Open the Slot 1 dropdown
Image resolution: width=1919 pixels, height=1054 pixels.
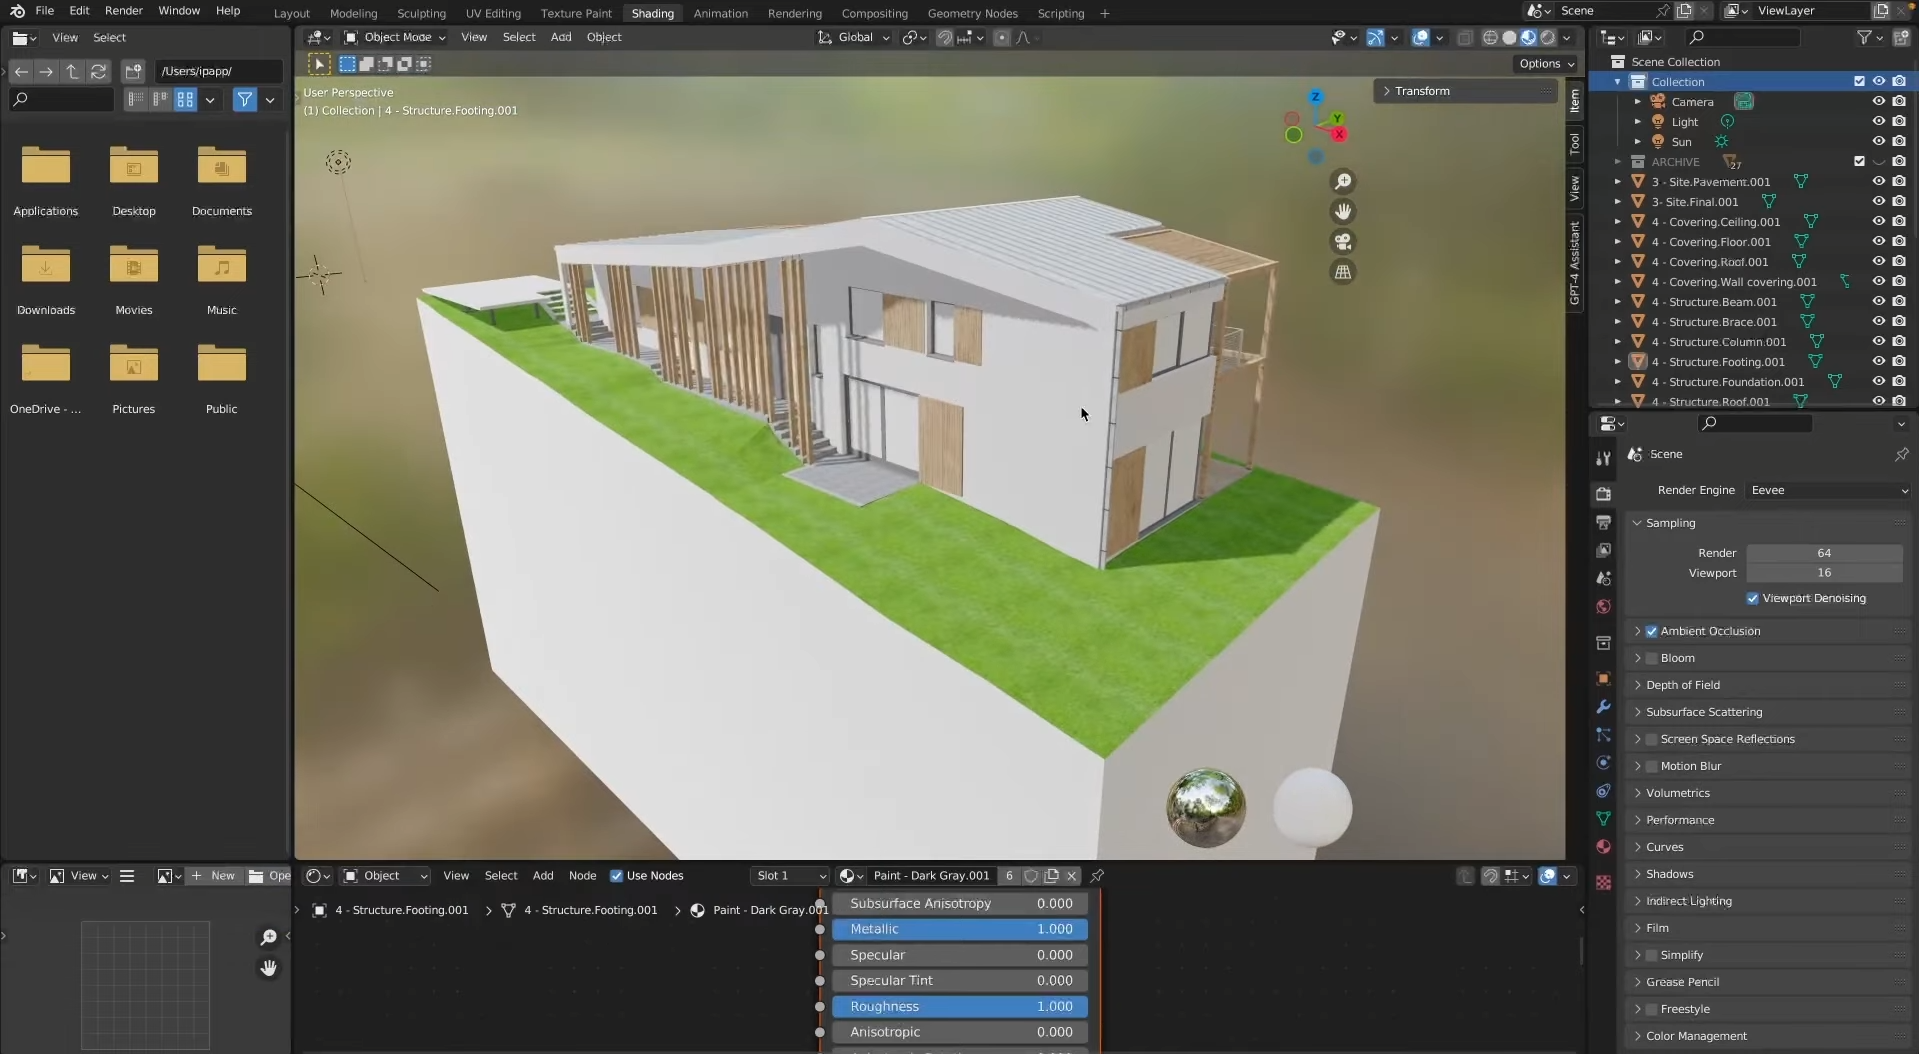pyautogui.click(x=790, y=876)
